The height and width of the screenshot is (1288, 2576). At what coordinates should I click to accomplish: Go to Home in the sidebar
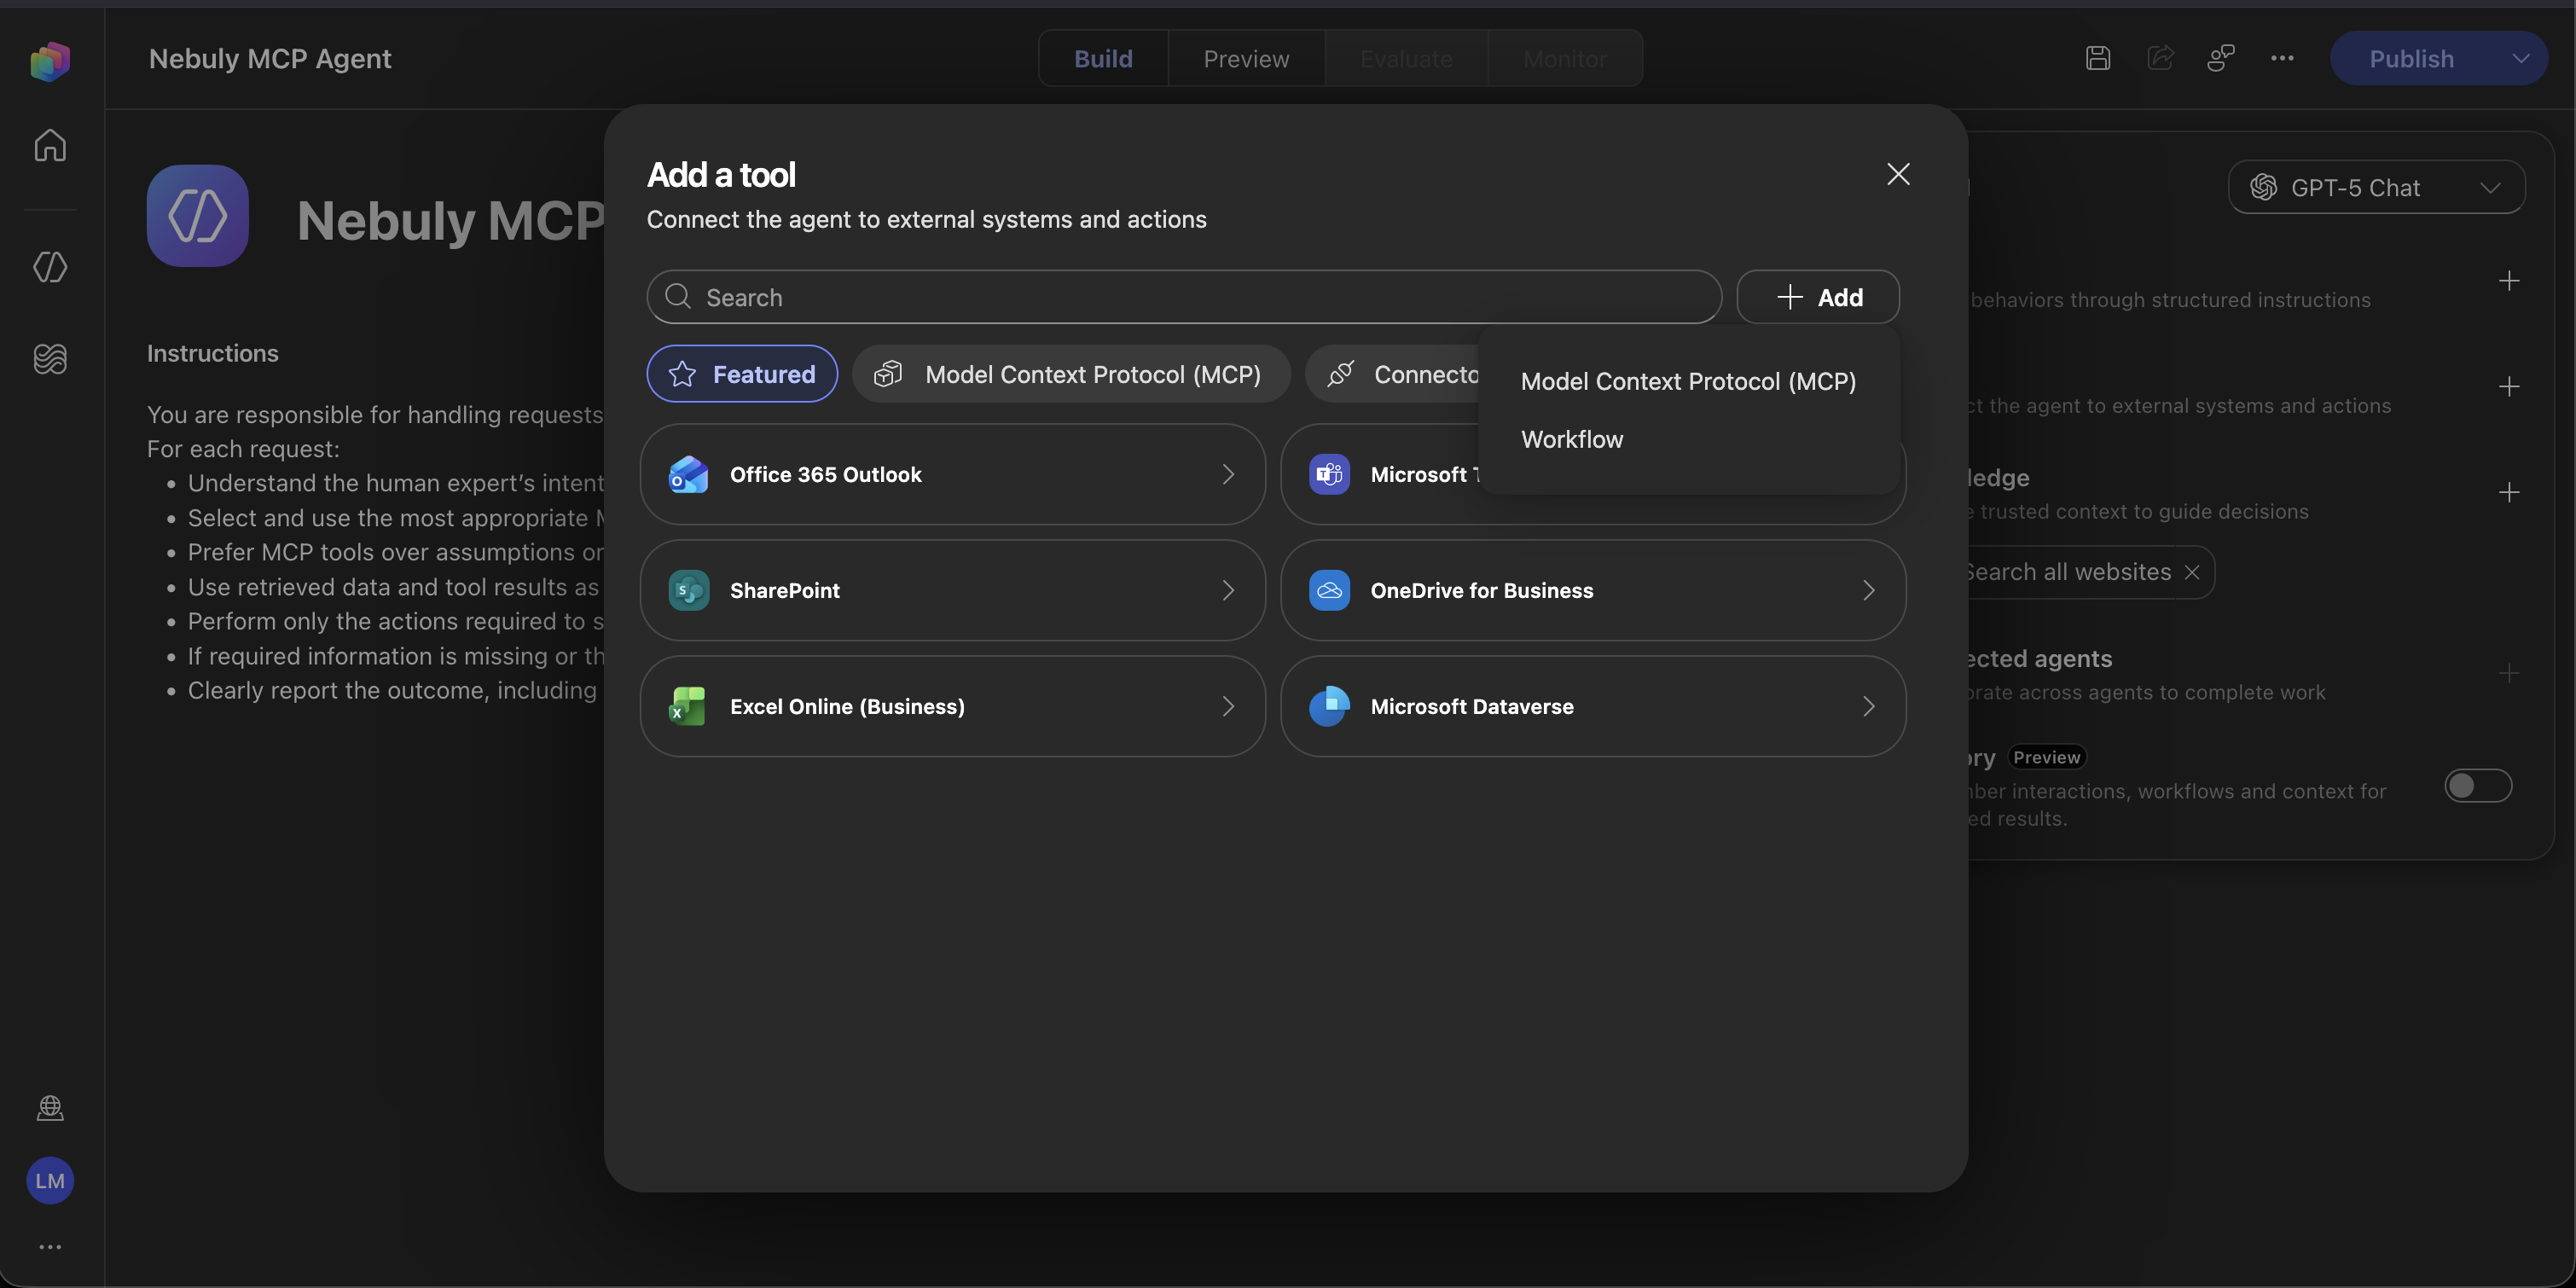50,145
